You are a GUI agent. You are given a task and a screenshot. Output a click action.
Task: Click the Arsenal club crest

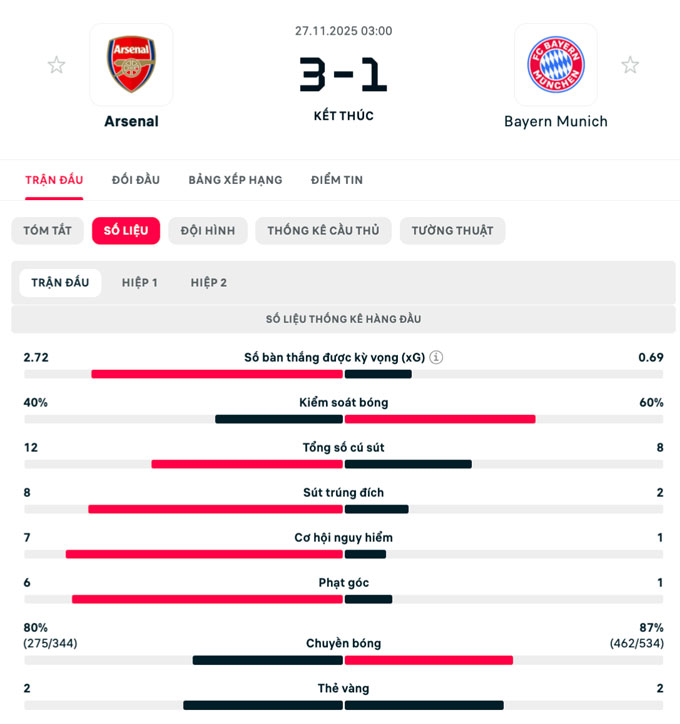pos(131,65)
